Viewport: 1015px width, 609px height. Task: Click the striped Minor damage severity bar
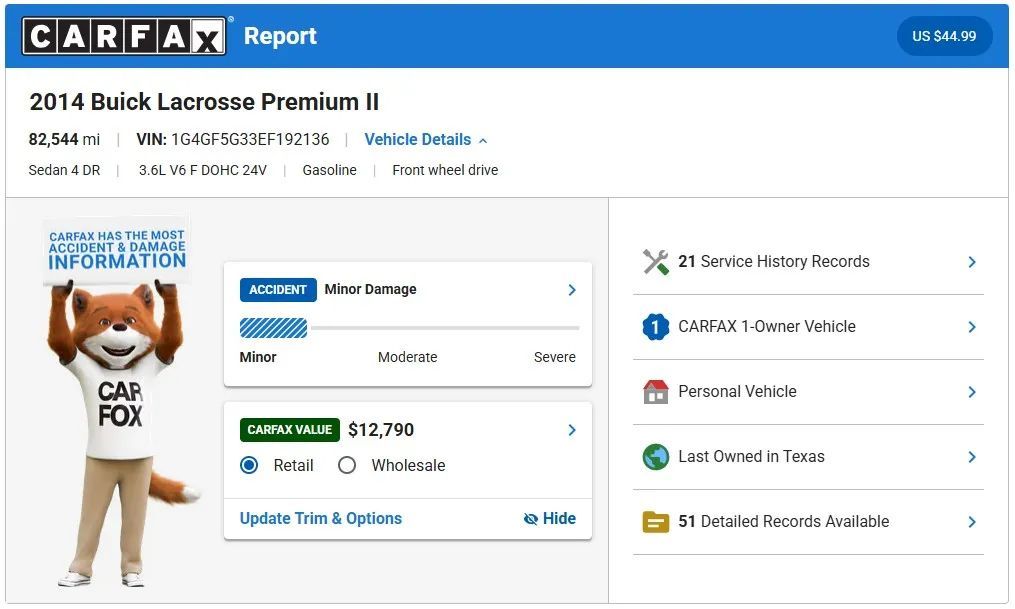click(273, 329)
